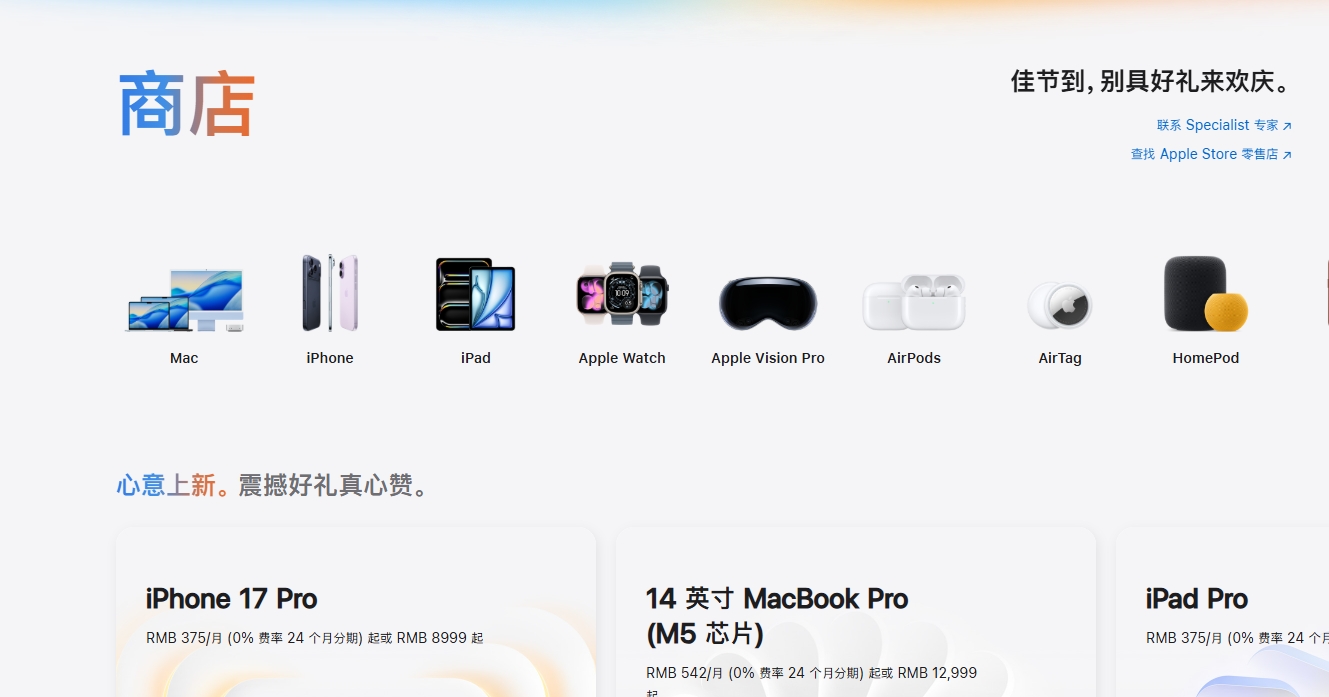Click the partially visible category at row end
The image size is (1329, 697).
[x=1325, y=294]
